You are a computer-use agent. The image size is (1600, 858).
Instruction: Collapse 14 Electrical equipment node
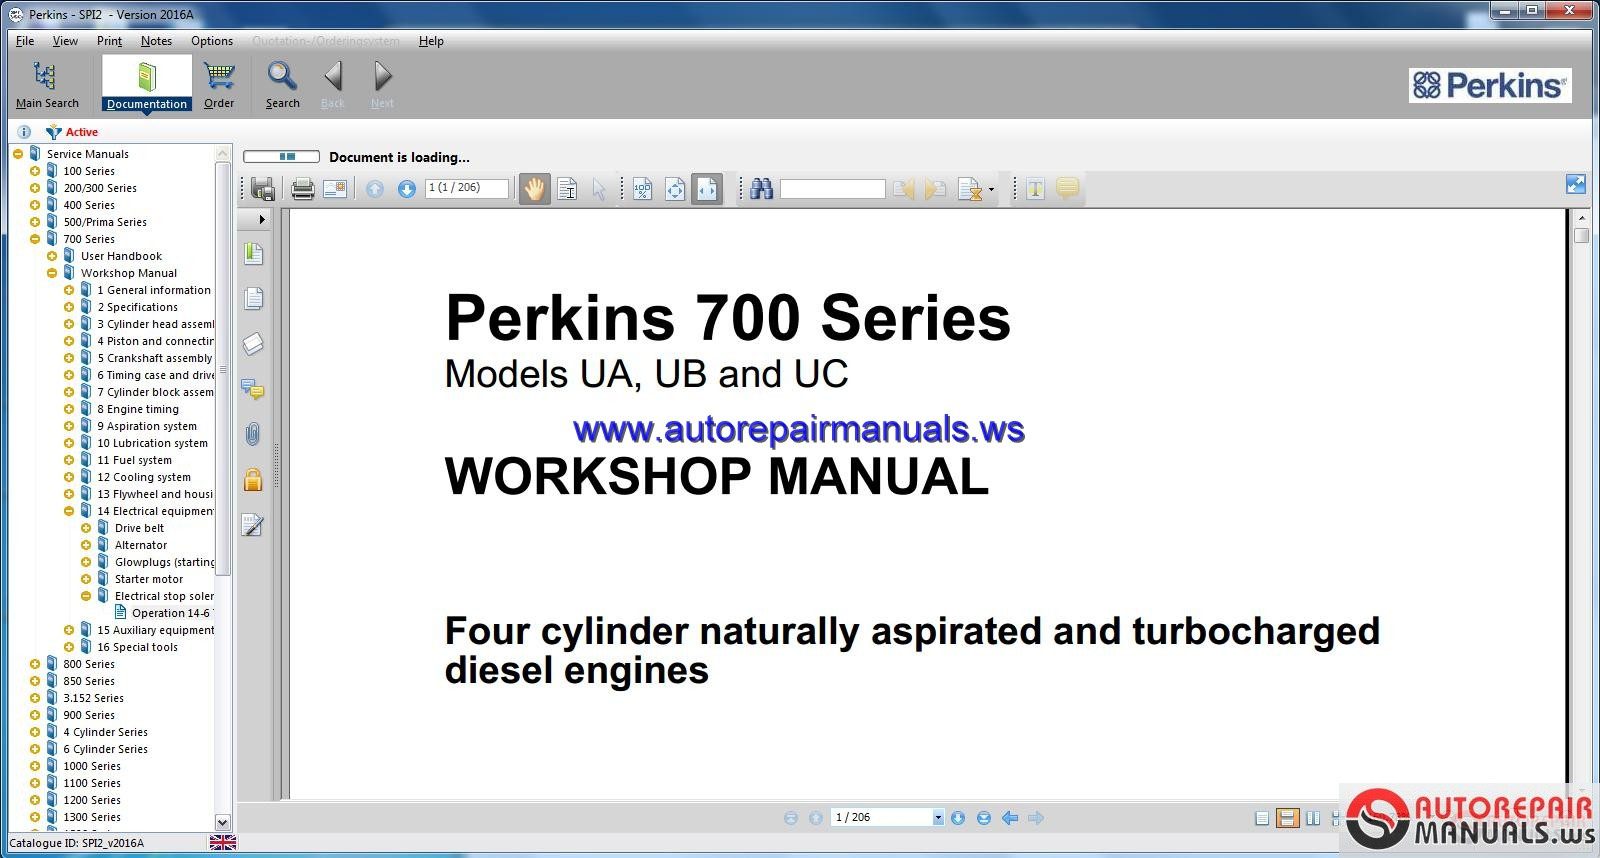(69, 511)
